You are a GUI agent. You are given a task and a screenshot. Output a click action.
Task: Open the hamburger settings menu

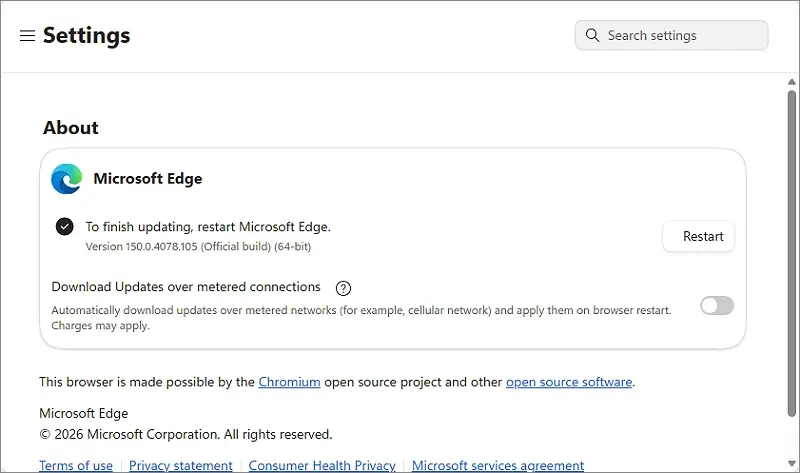pyautogui.click(x=28, y=36)
